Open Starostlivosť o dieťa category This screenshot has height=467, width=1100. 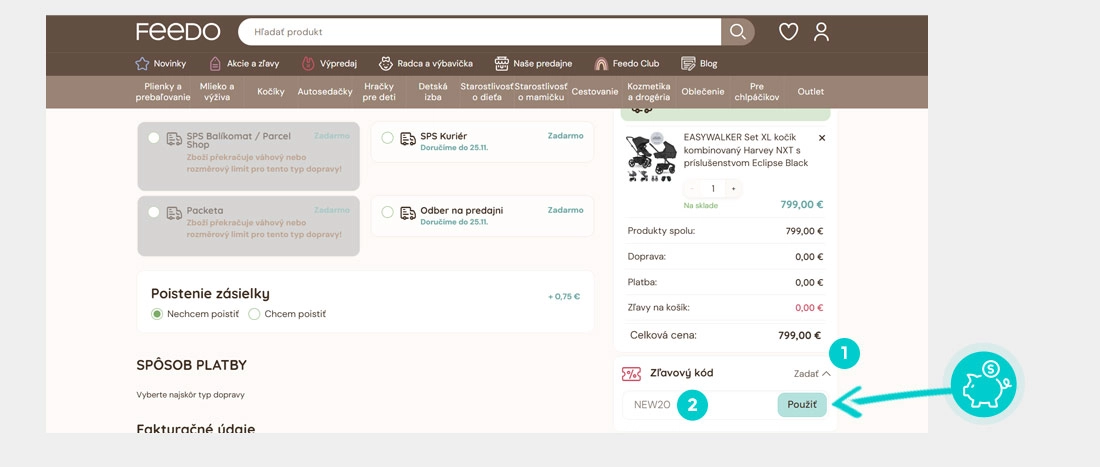(487, 92)
